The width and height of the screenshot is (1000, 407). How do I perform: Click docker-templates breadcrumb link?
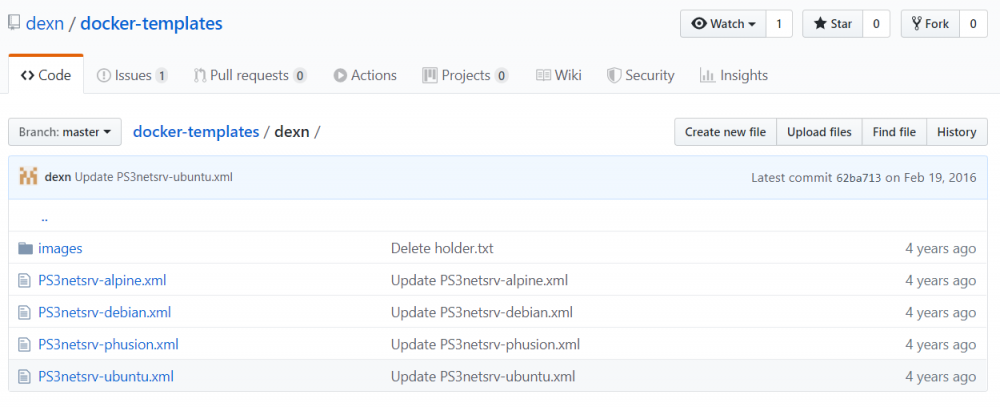[x=196, y=132]
